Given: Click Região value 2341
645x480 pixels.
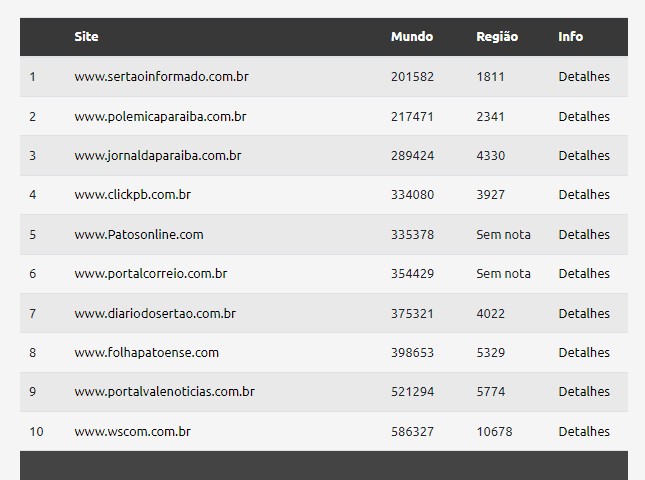Looking at the screenshot, I should tap(490, 116).
